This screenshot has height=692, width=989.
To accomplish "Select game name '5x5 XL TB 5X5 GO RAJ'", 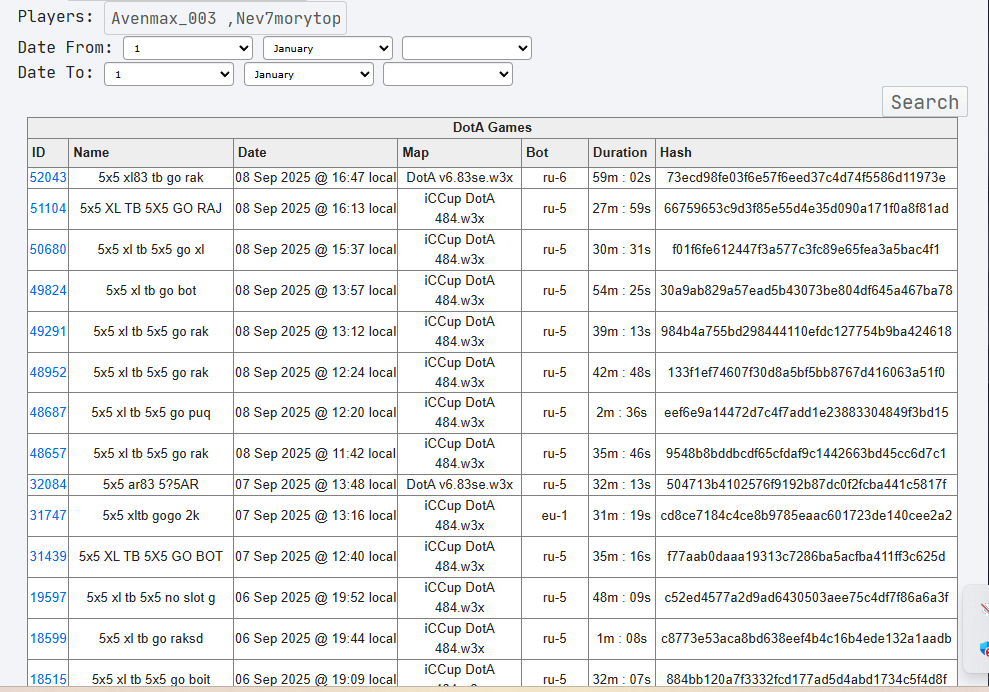I will coord(151,208).
